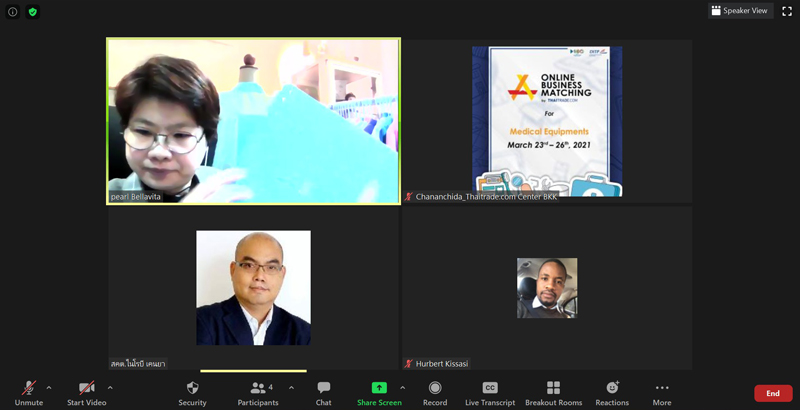Open the Participants list

point(260,388)
